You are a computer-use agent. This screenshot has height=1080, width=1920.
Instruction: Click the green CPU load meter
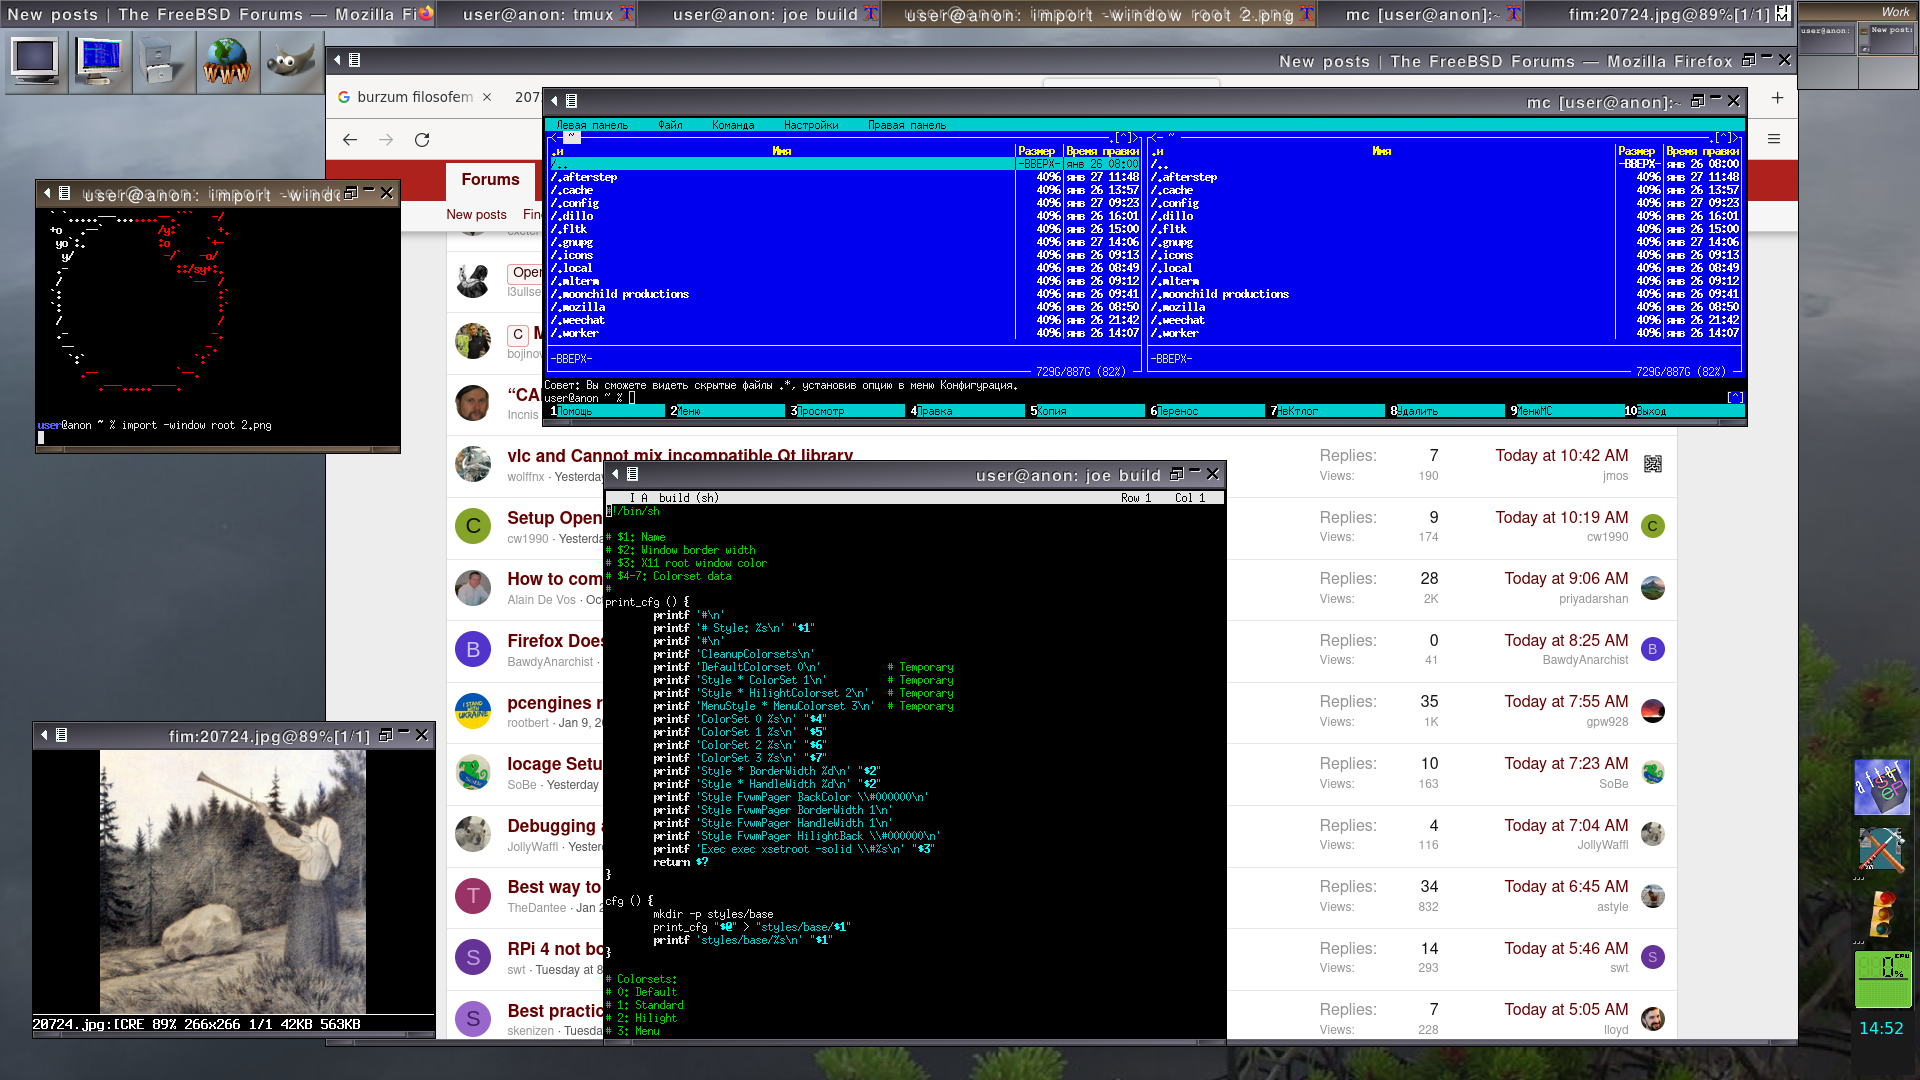[x=1883, y=979]
